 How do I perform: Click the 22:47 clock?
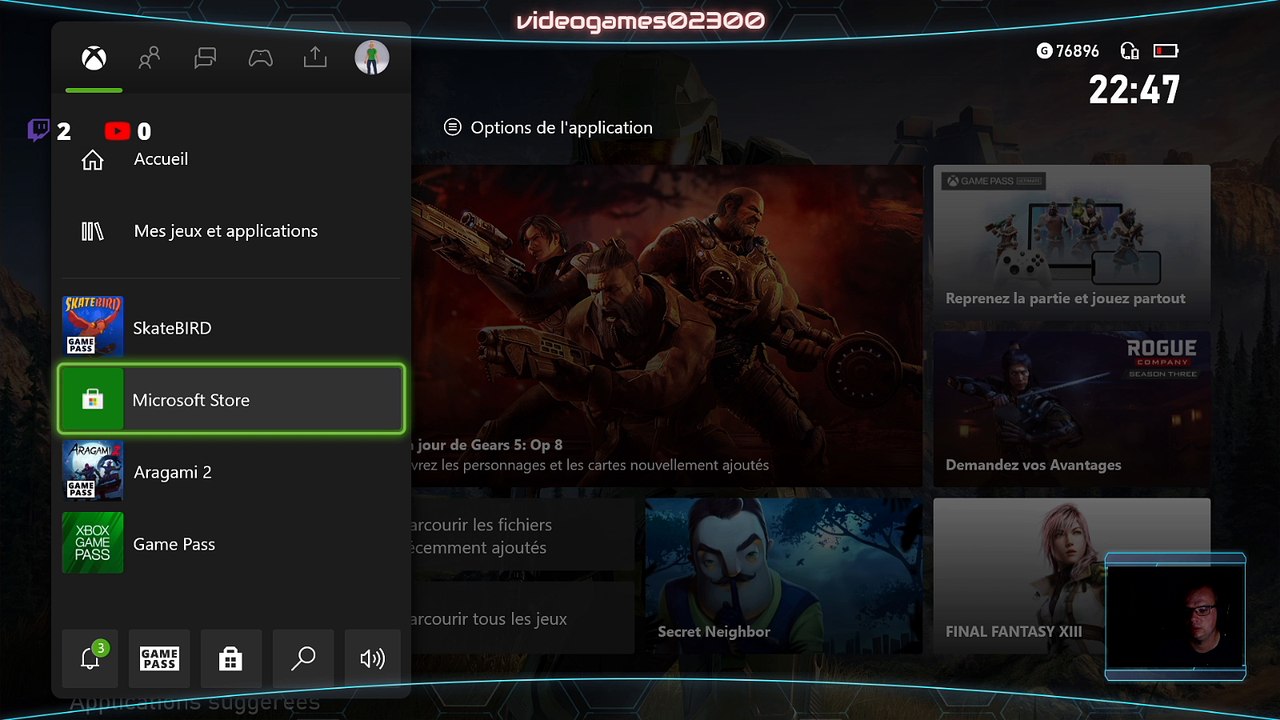[x=1134, y=91]
